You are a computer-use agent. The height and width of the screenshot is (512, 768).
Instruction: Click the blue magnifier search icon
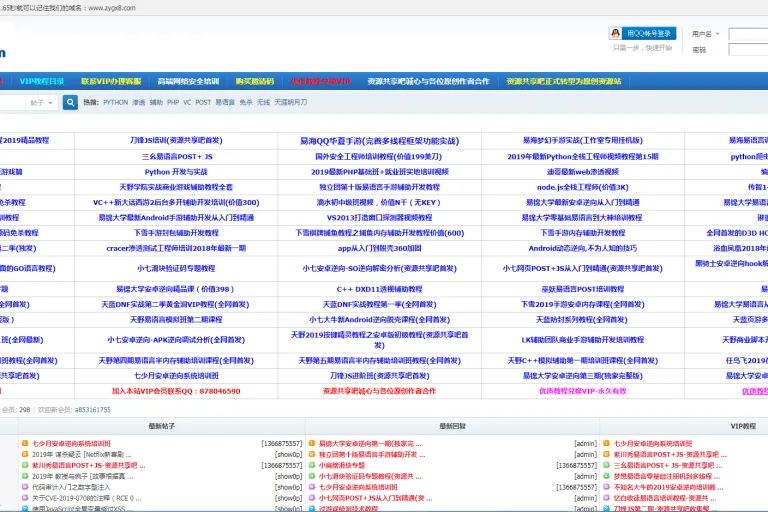70,102
